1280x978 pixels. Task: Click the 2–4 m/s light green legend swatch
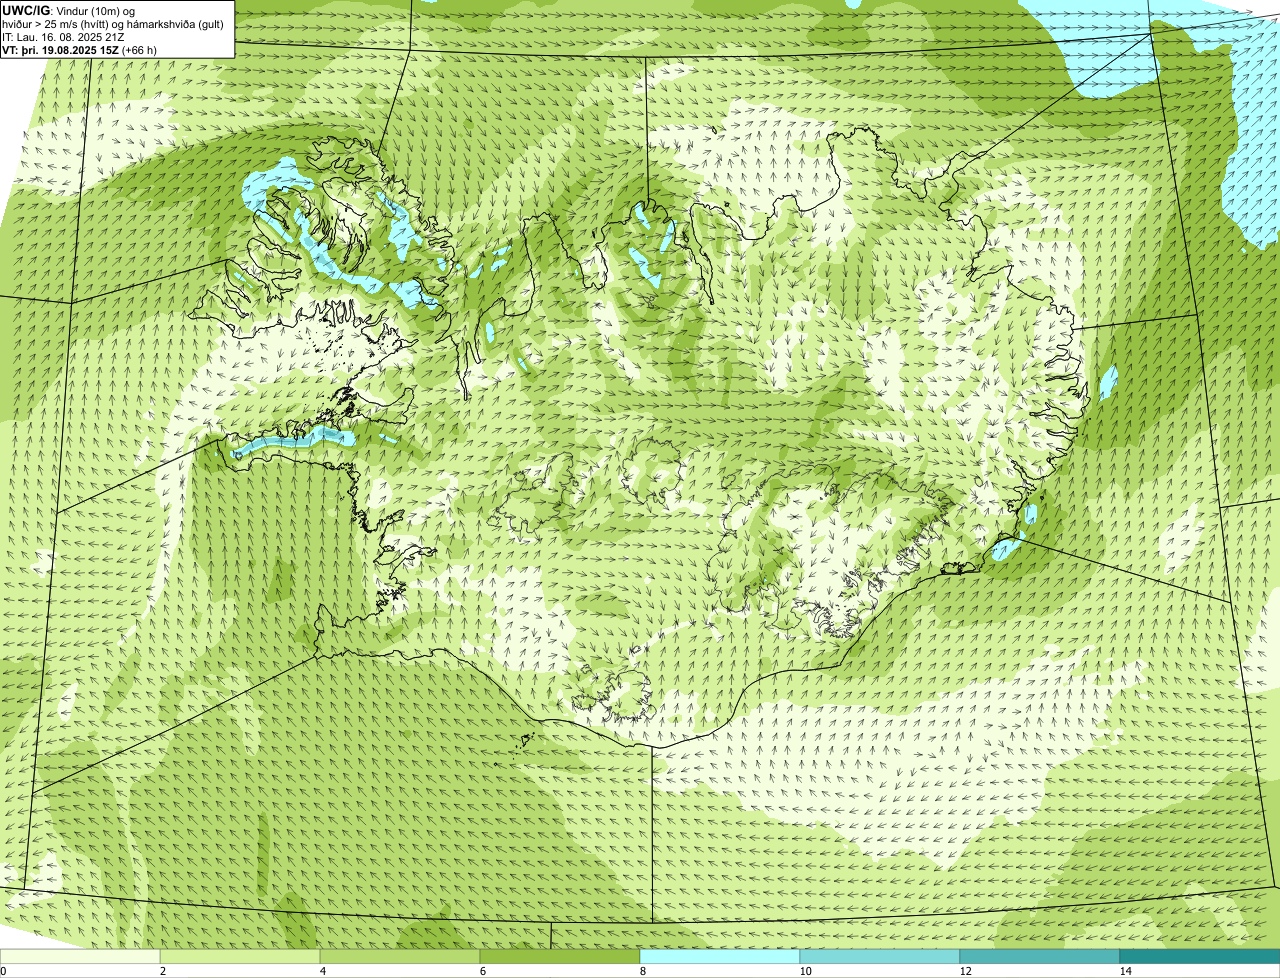[240, 957]
